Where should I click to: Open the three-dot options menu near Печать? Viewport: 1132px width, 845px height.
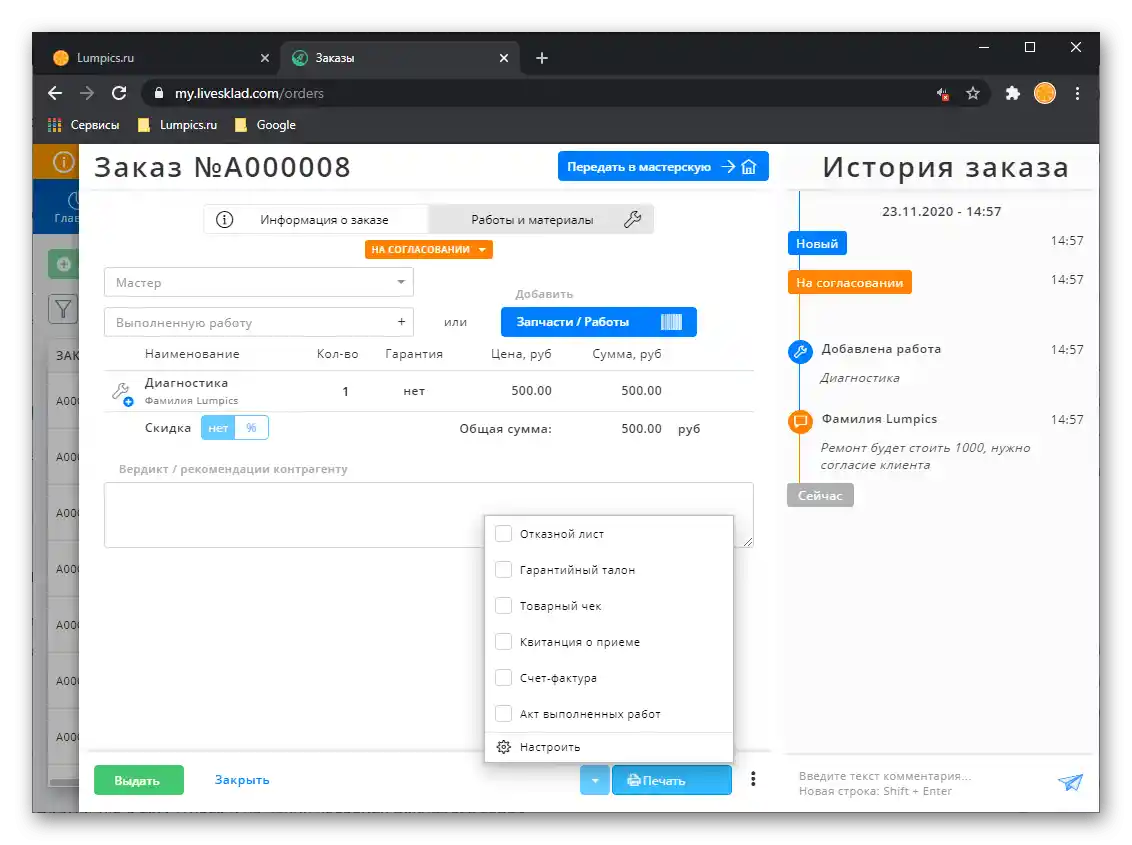(753, 778)
